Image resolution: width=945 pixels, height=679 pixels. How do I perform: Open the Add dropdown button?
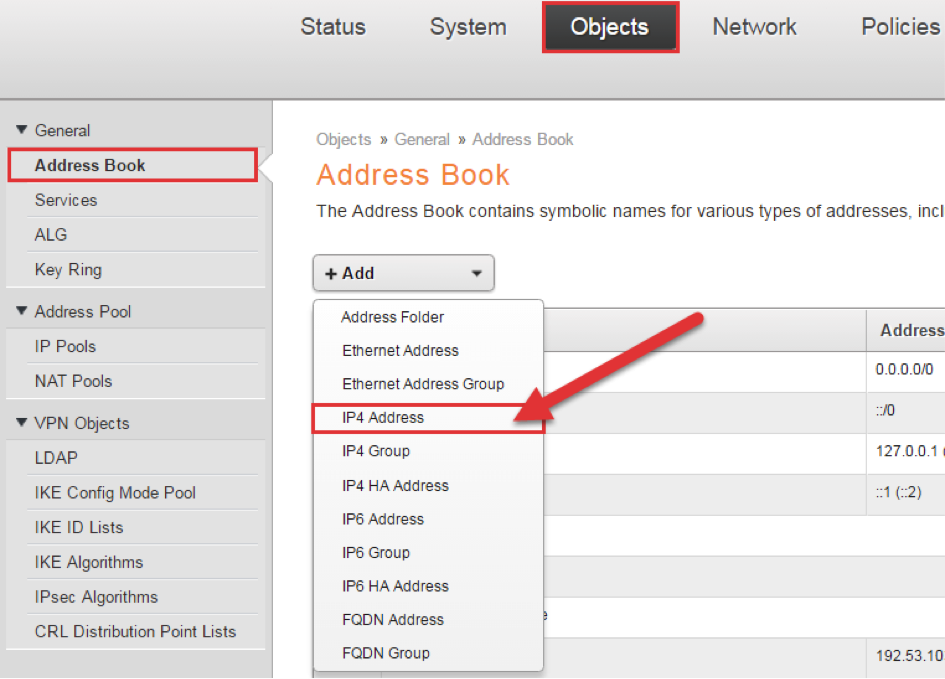[x=403, y=273]
